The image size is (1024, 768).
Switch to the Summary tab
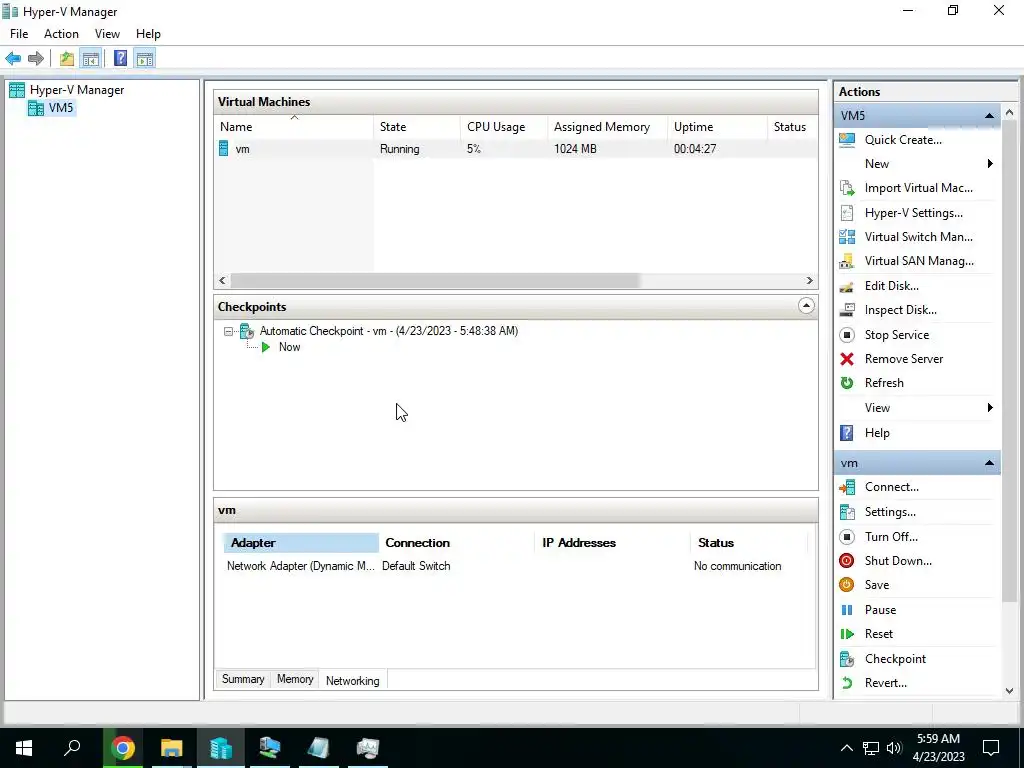[x=243, y=679]
